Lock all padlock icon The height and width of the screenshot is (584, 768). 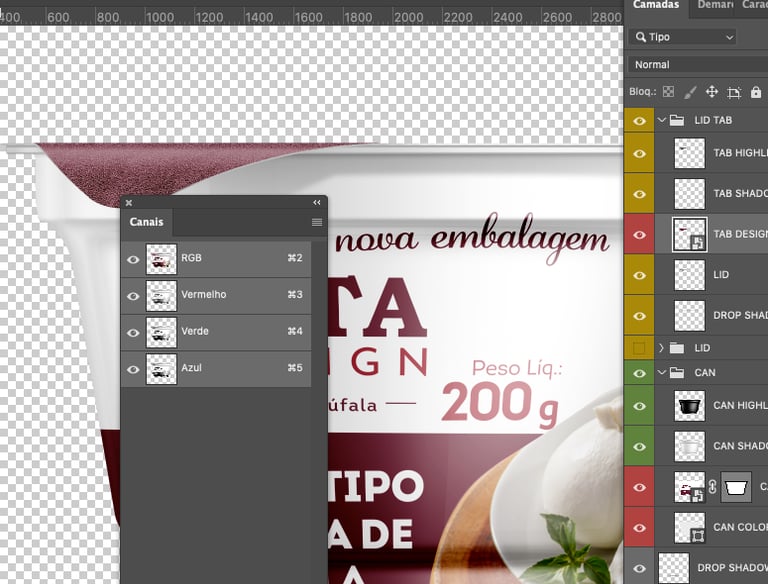(x=756, y=92)
